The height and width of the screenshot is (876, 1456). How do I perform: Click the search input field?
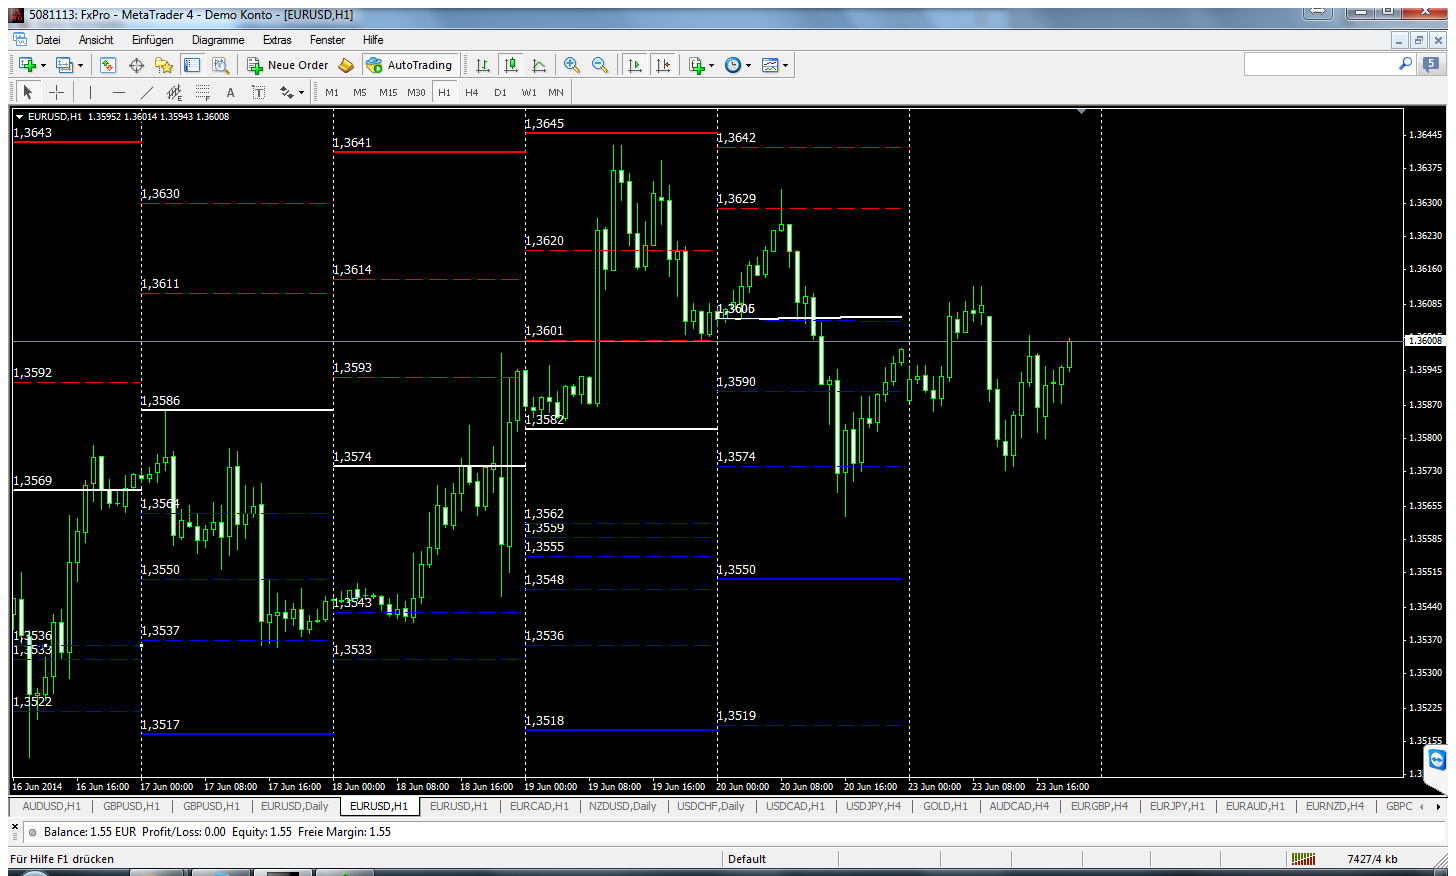(1320, 64)
